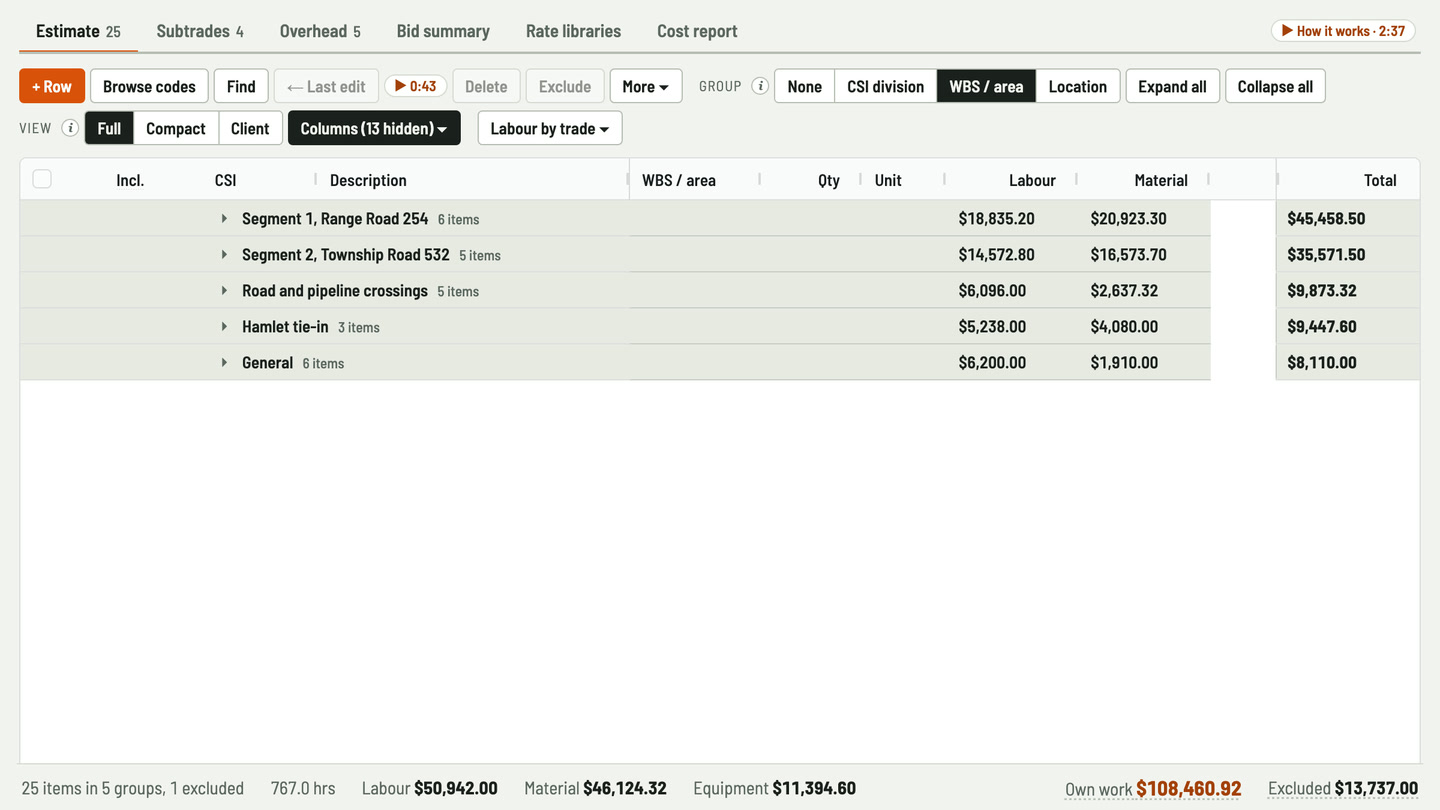Click Material $46,124.32 in footer
The width and height of the screenshot is (1440, 810).
coord(595,788)
